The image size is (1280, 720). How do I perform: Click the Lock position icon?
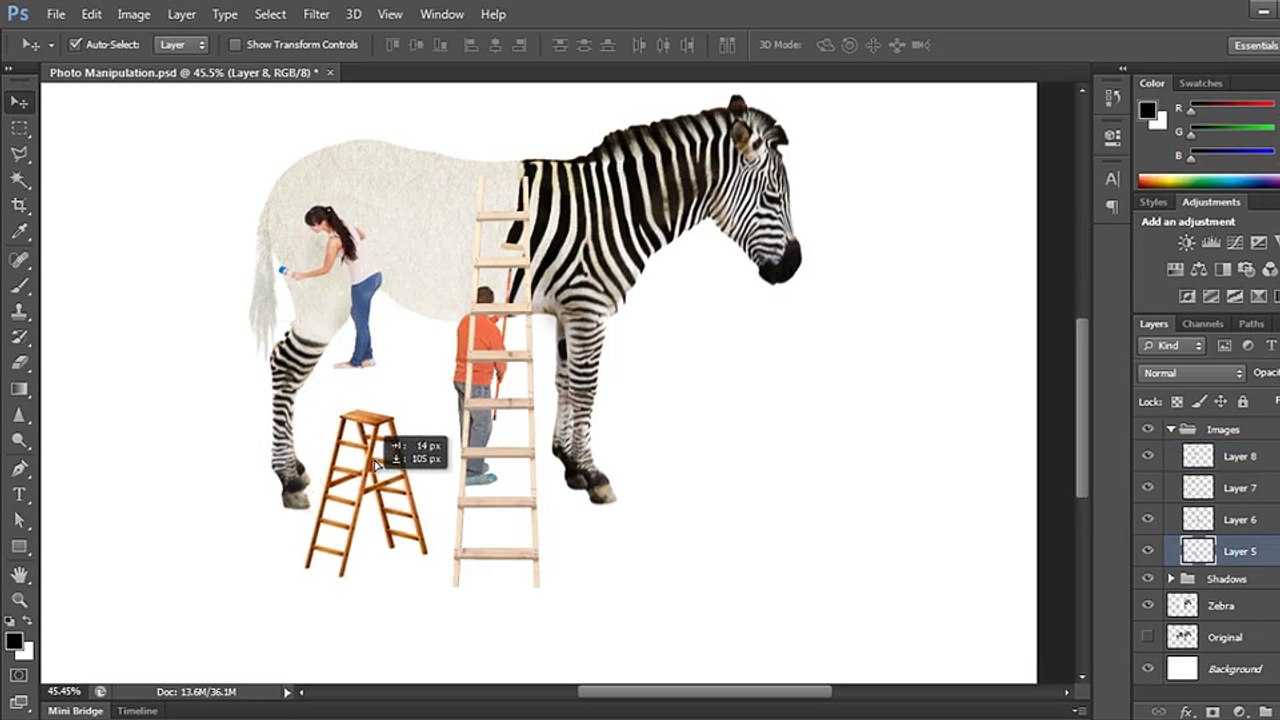pos(1220,402)
